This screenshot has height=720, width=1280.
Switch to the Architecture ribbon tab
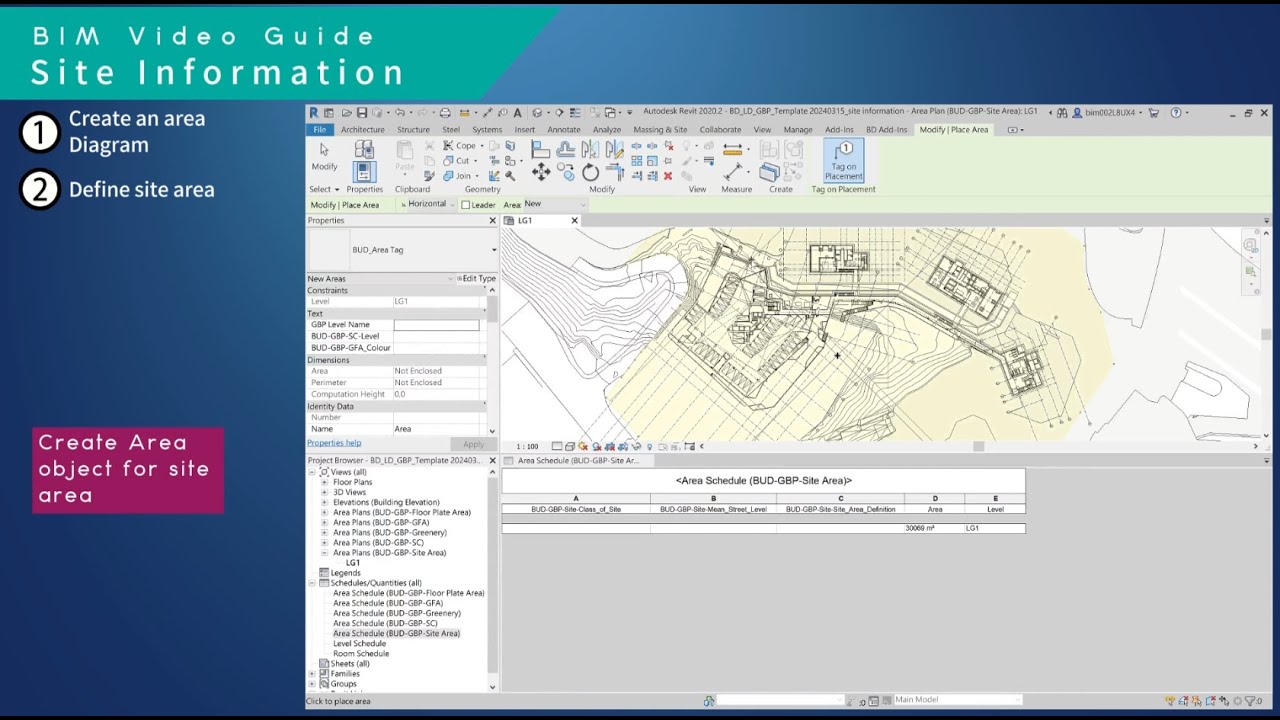click(x=362, y=130)
